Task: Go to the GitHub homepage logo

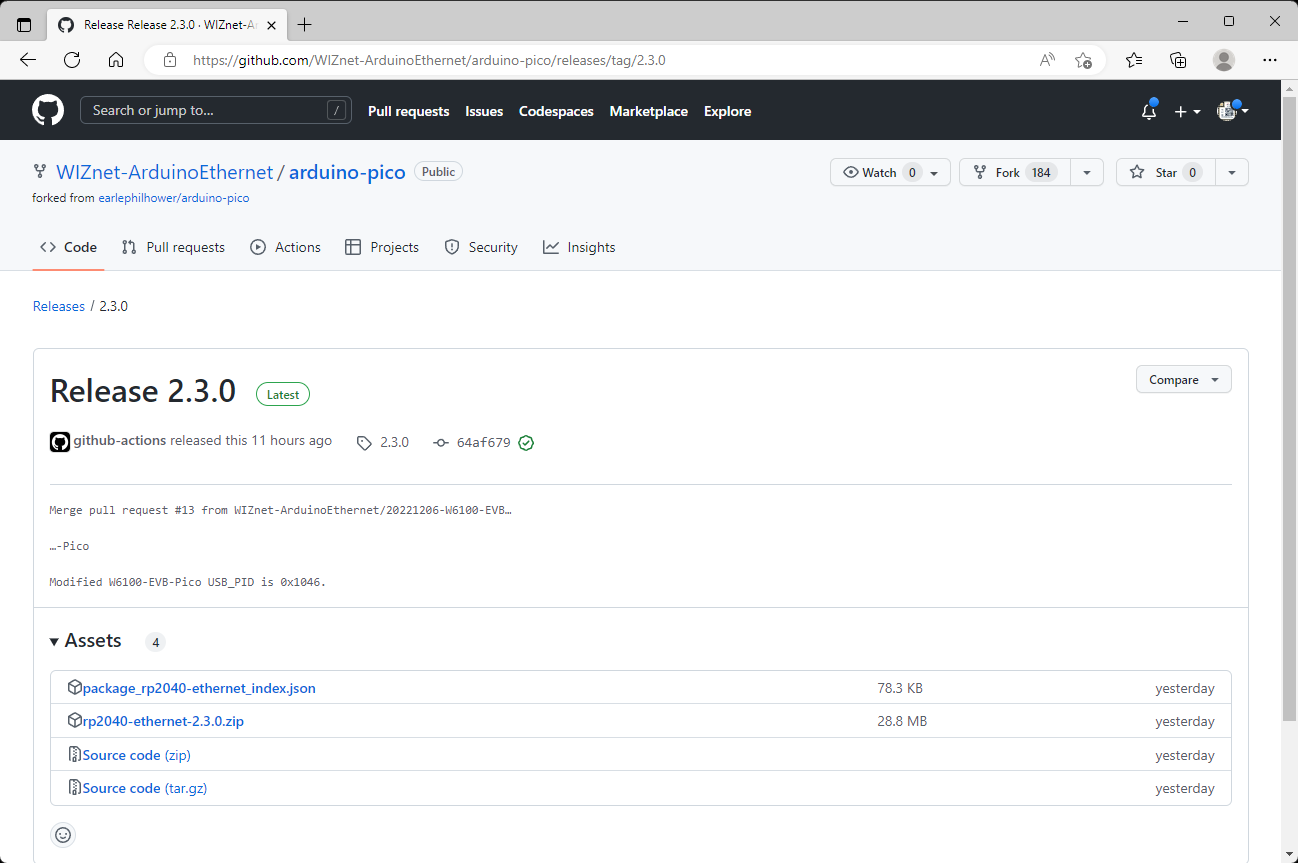Action: (48, 110)
